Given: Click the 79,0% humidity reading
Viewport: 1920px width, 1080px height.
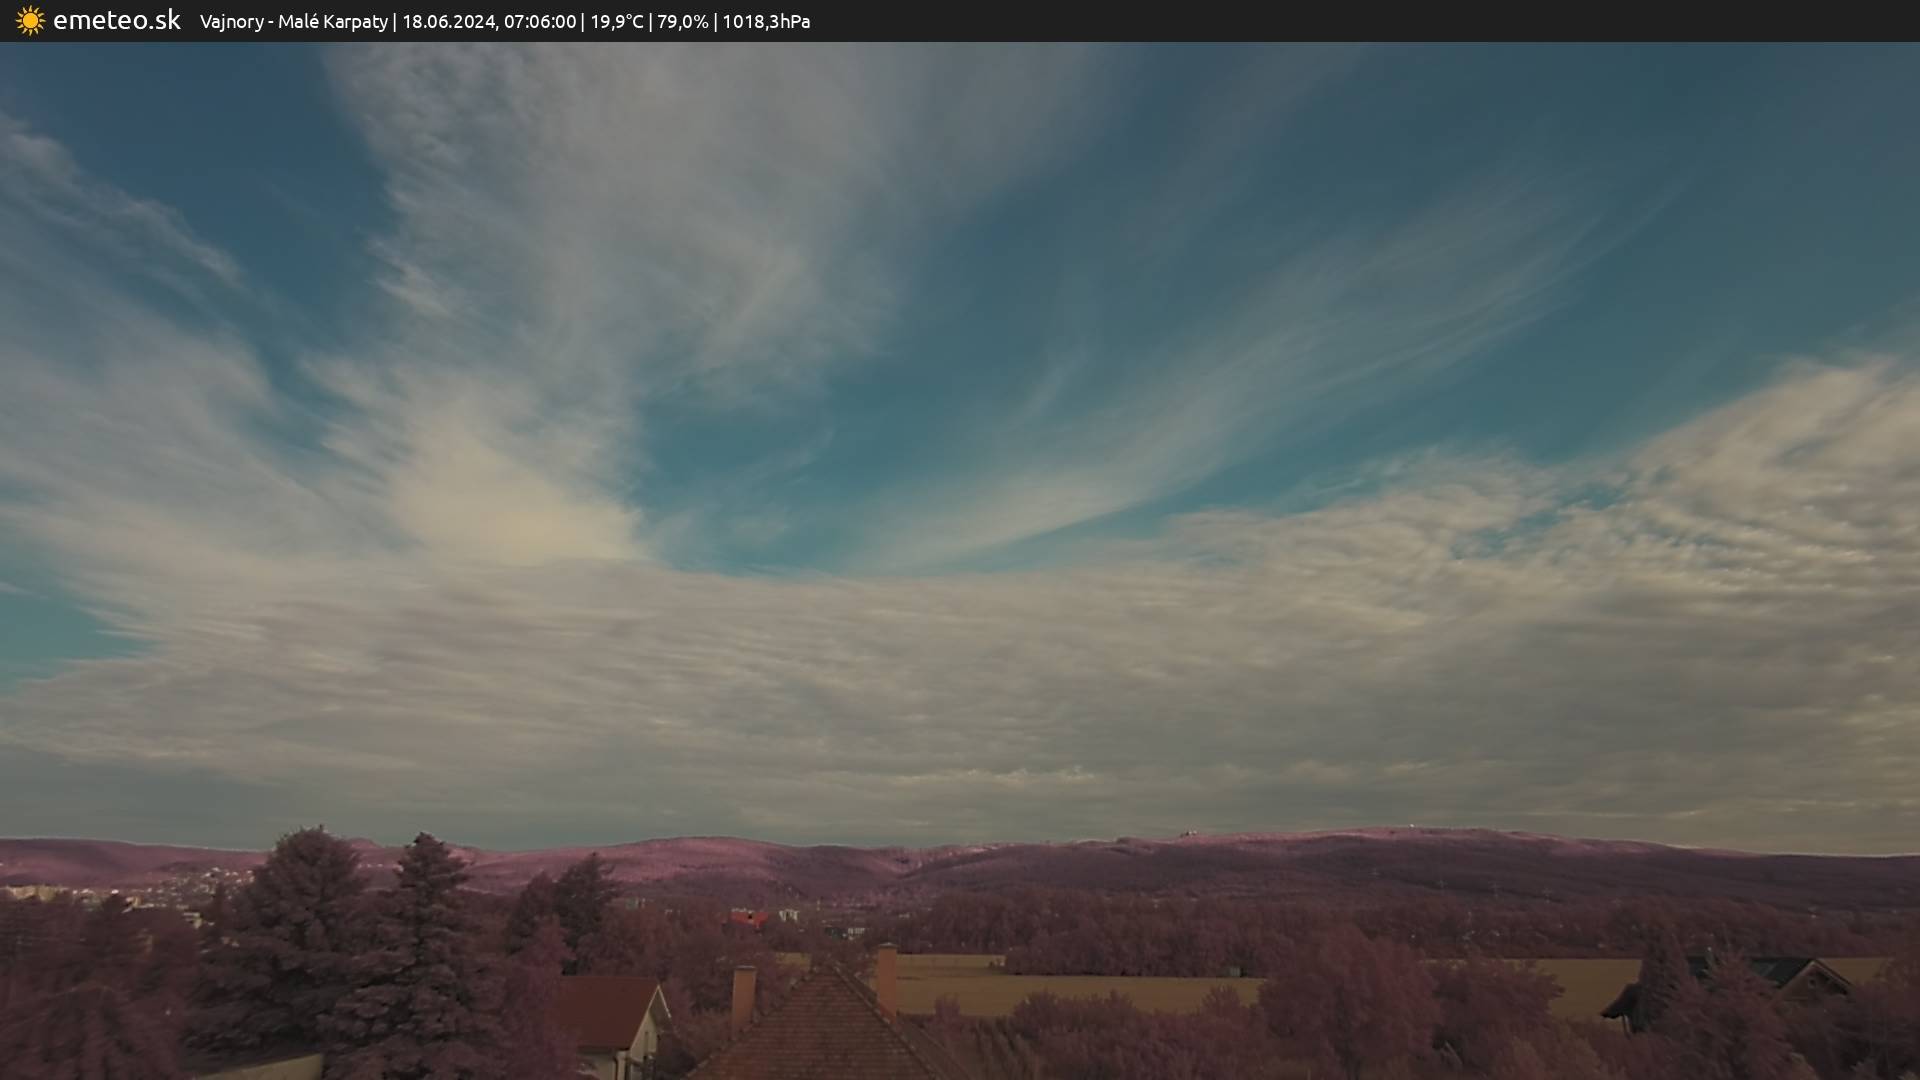Looking at the screenshot, I should [x=682, y=21].
